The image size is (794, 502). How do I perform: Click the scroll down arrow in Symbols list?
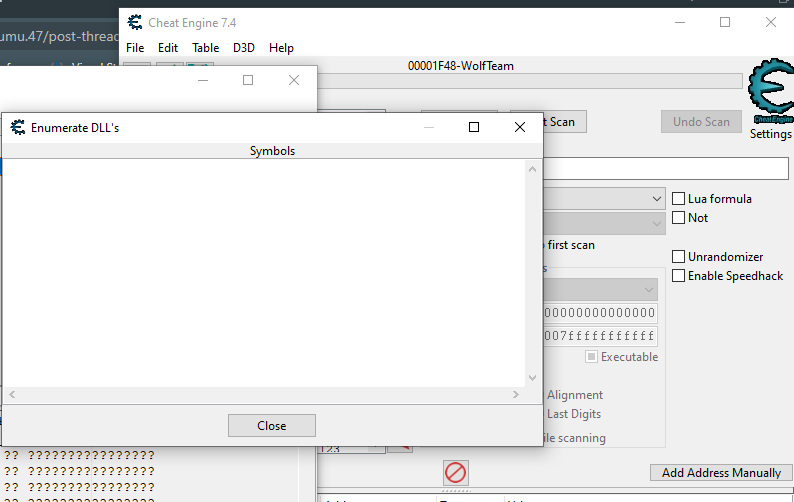pyautogui.click(x=532, y=377)
